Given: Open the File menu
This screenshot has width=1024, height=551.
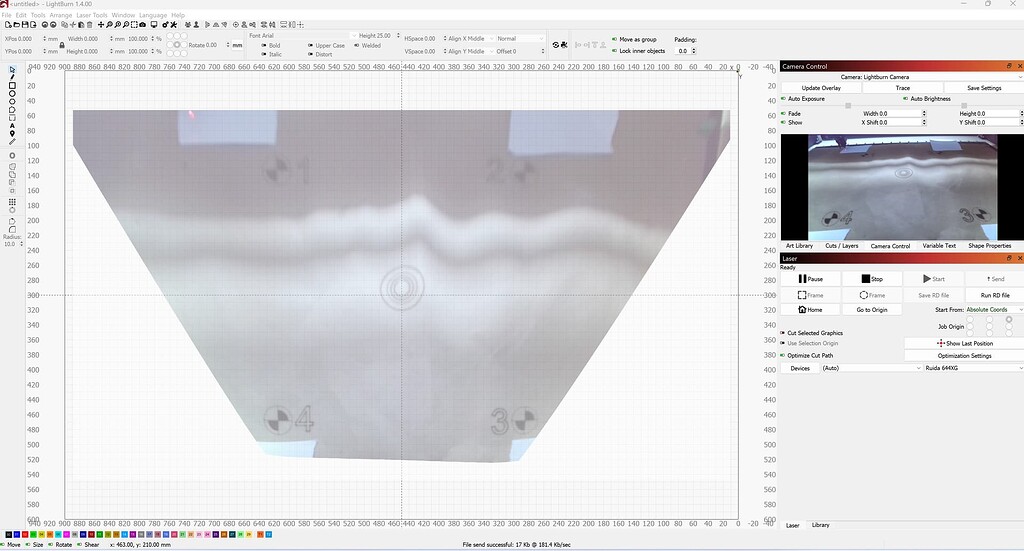Looking at the screenshot, I should click(7, 15).
